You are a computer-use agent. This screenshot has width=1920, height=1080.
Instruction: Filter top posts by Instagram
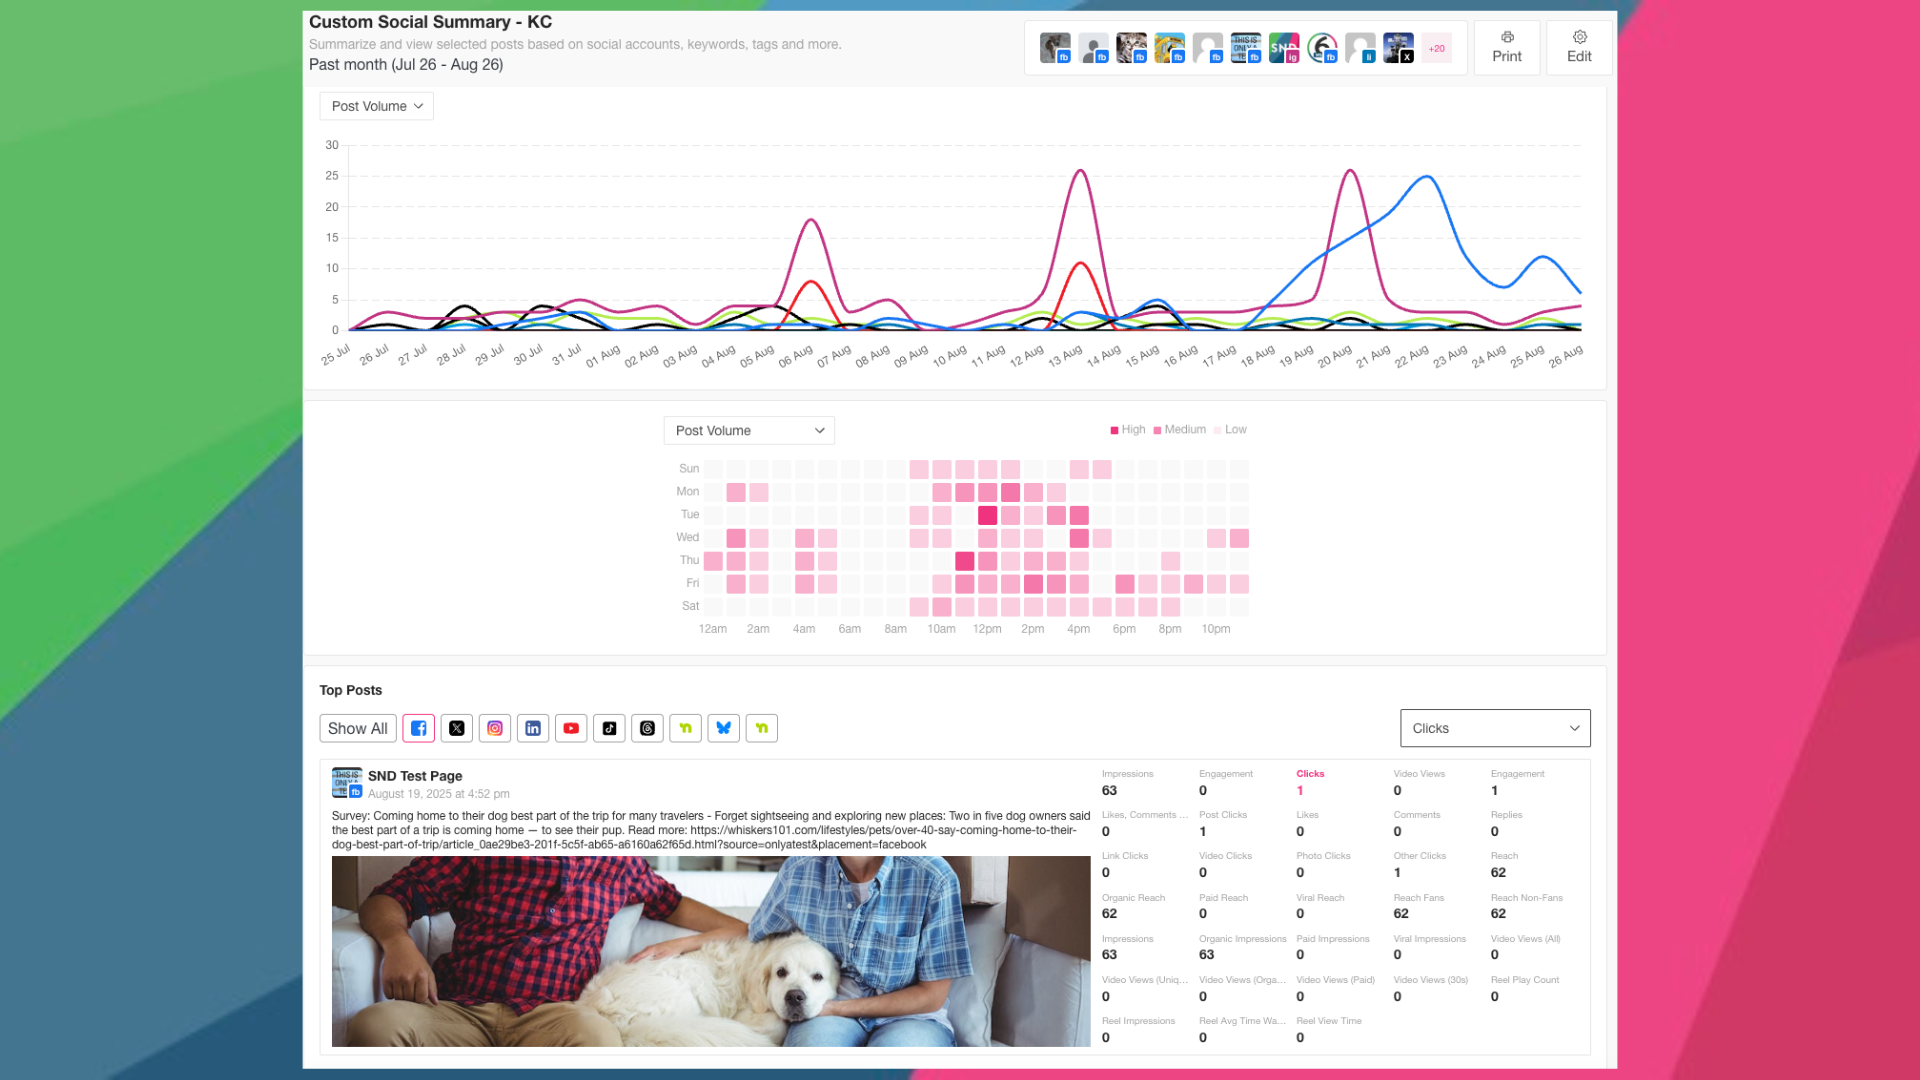coord(495,728)
